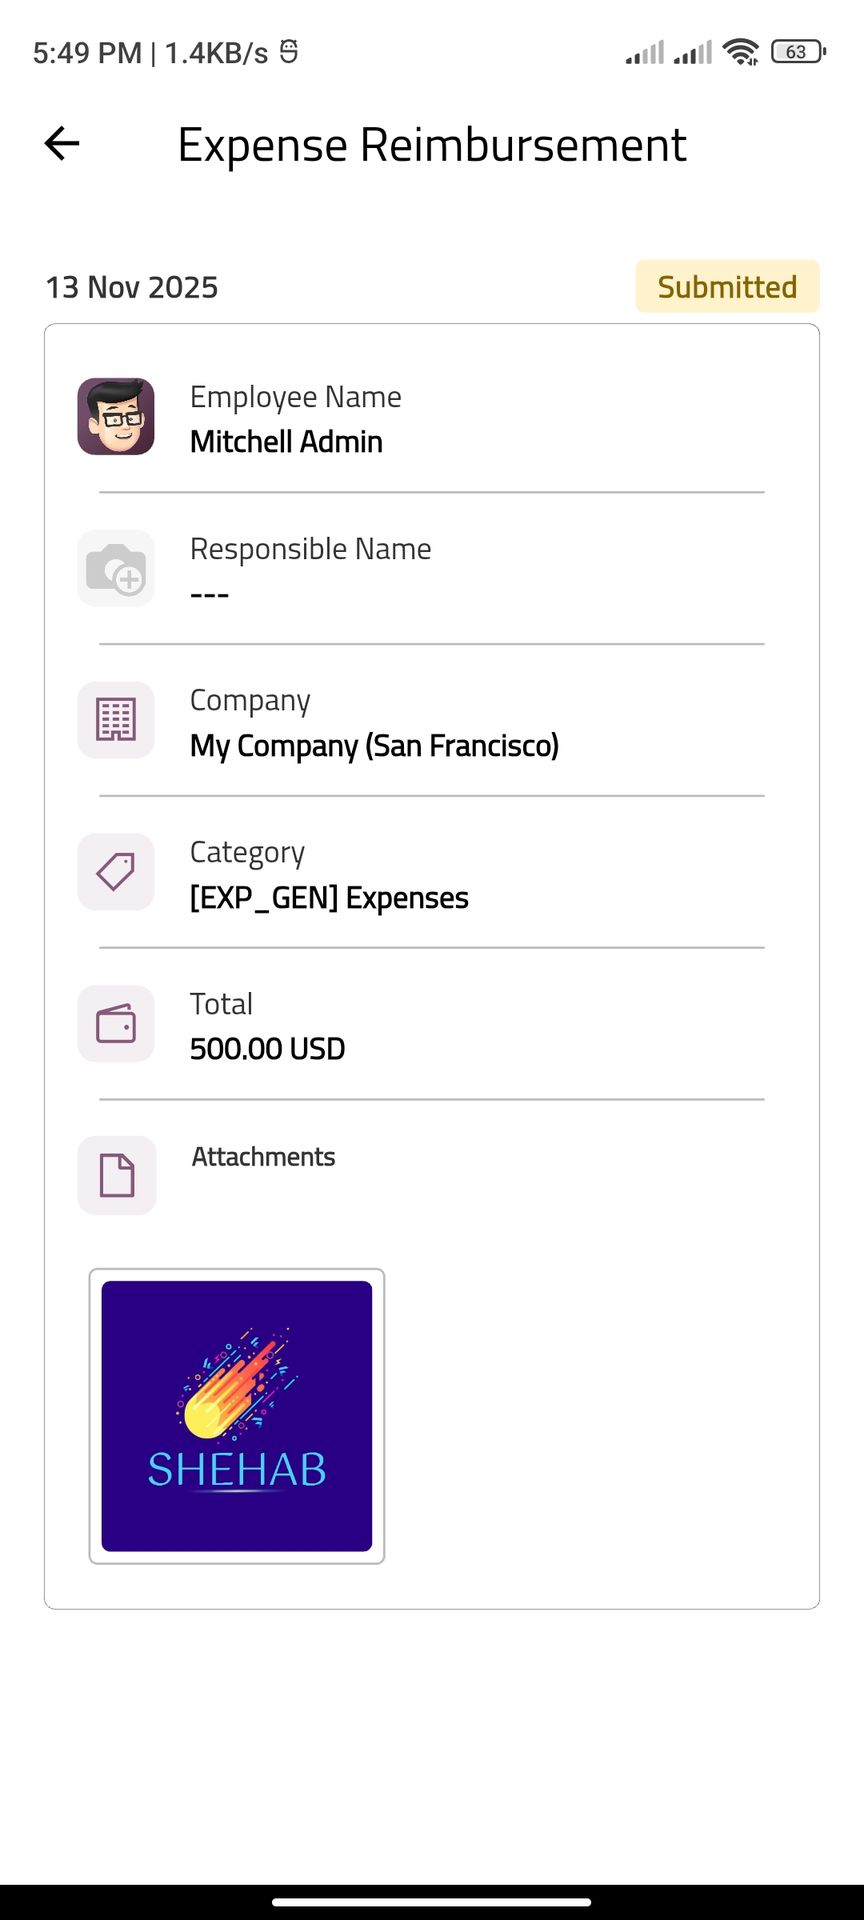Image resolution: width=864 pixels, height=1920 pixels.
Task: Tap the Submitted status badge
Action: coord(727,287)
